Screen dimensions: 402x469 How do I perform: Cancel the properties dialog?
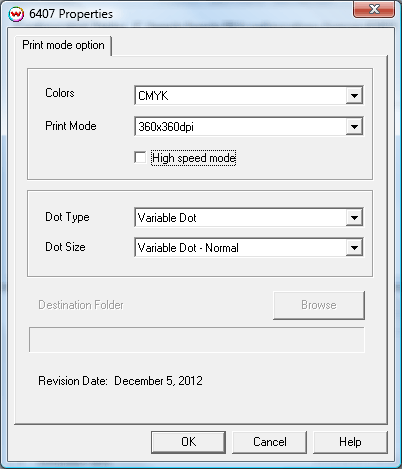tap(269, 442)
